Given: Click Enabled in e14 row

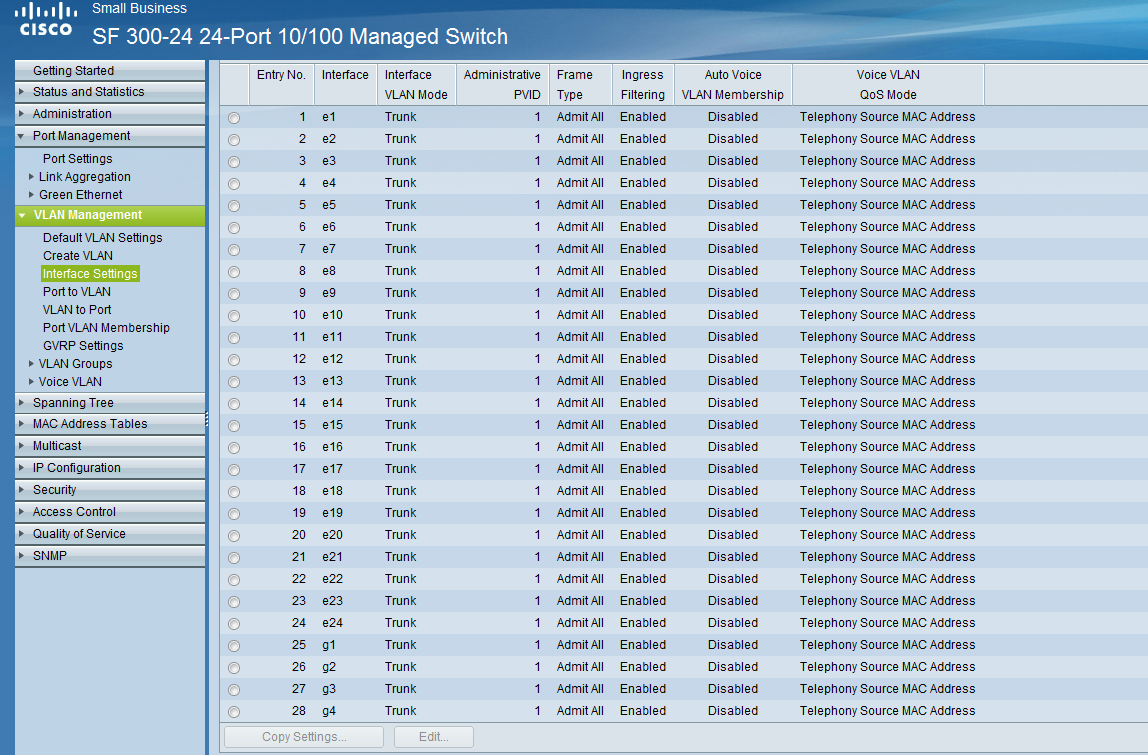Looking at the screenshot, I should (x=643, y=403).
